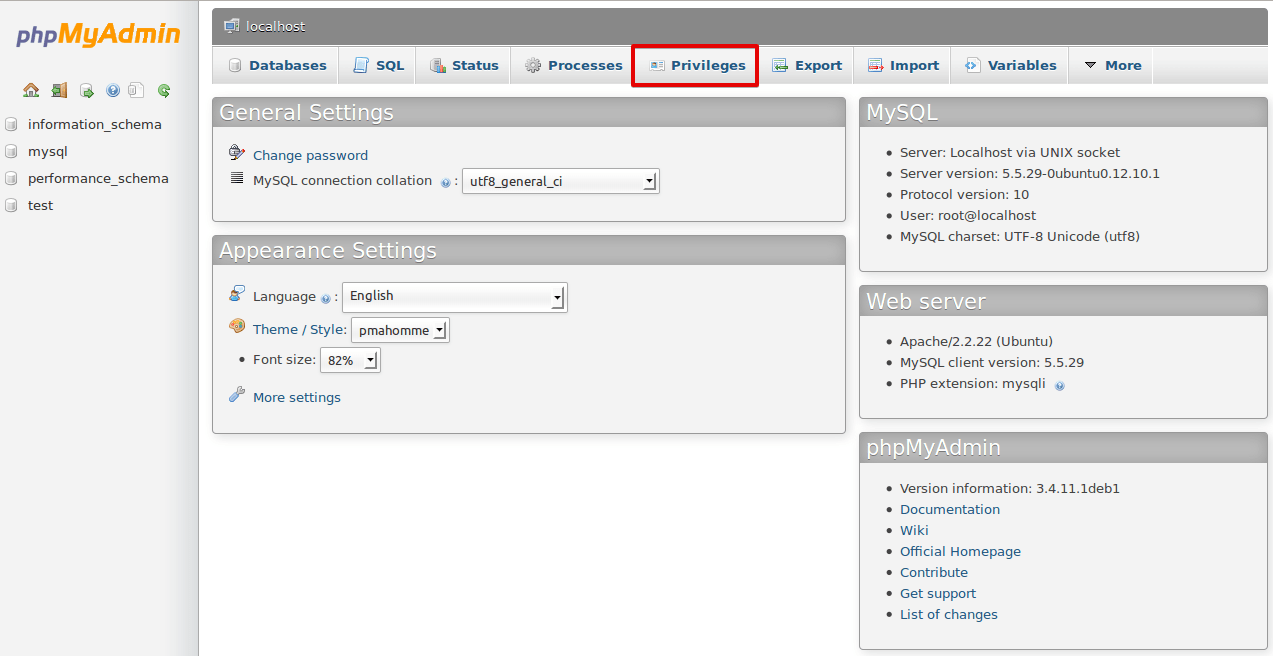This screenshot has width=1273, height=656.
Task: Click the Theme / Style link
Action: click(x=299, y=330)
